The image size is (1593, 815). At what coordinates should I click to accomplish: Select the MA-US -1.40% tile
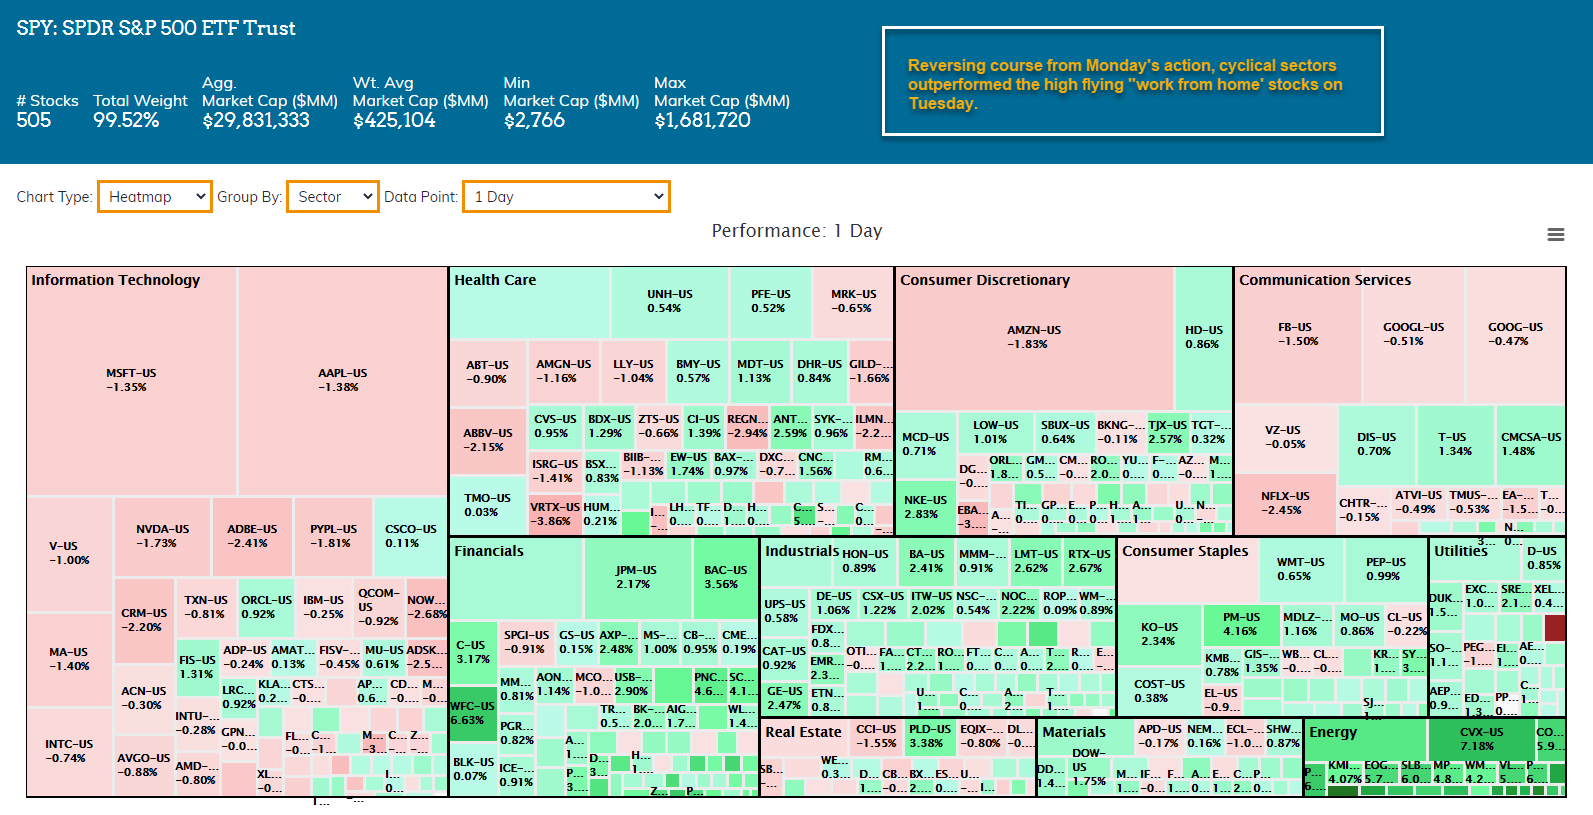pyautogui.click(x=69, y=659)
